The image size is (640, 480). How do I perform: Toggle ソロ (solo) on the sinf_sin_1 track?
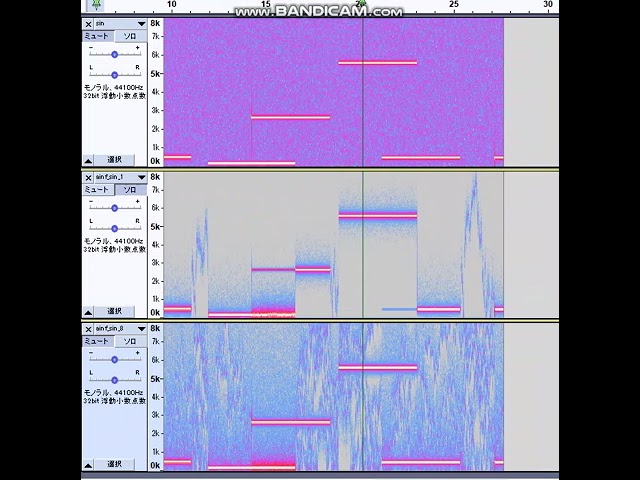pyautogui.click(x=130, y=190)
